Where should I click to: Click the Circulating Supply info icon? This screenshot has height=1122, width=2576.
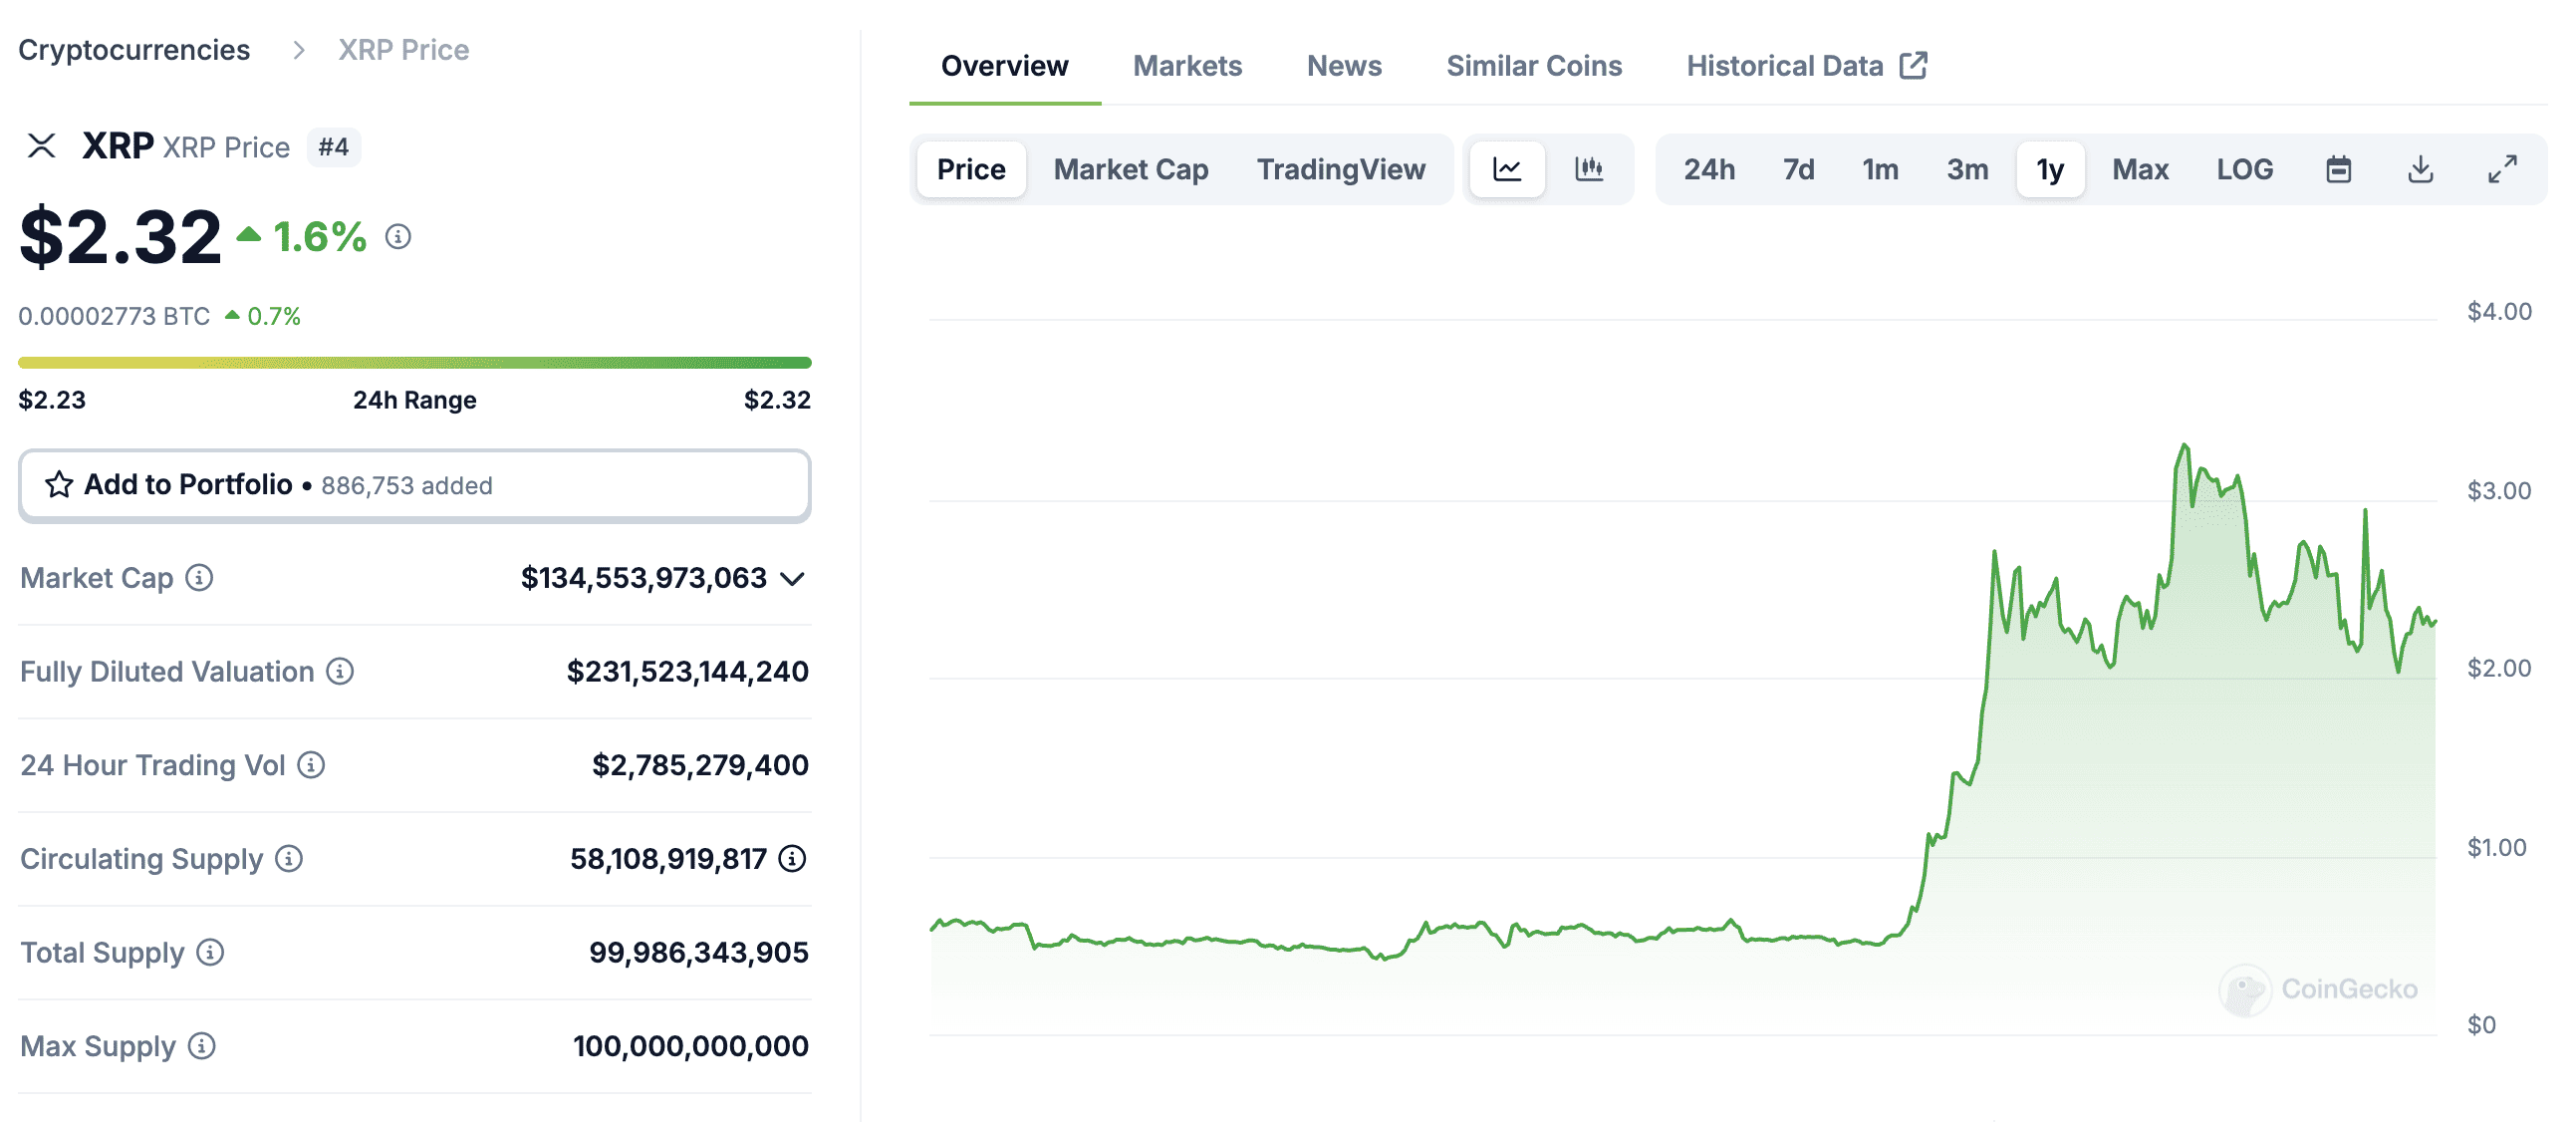[288, 858]
